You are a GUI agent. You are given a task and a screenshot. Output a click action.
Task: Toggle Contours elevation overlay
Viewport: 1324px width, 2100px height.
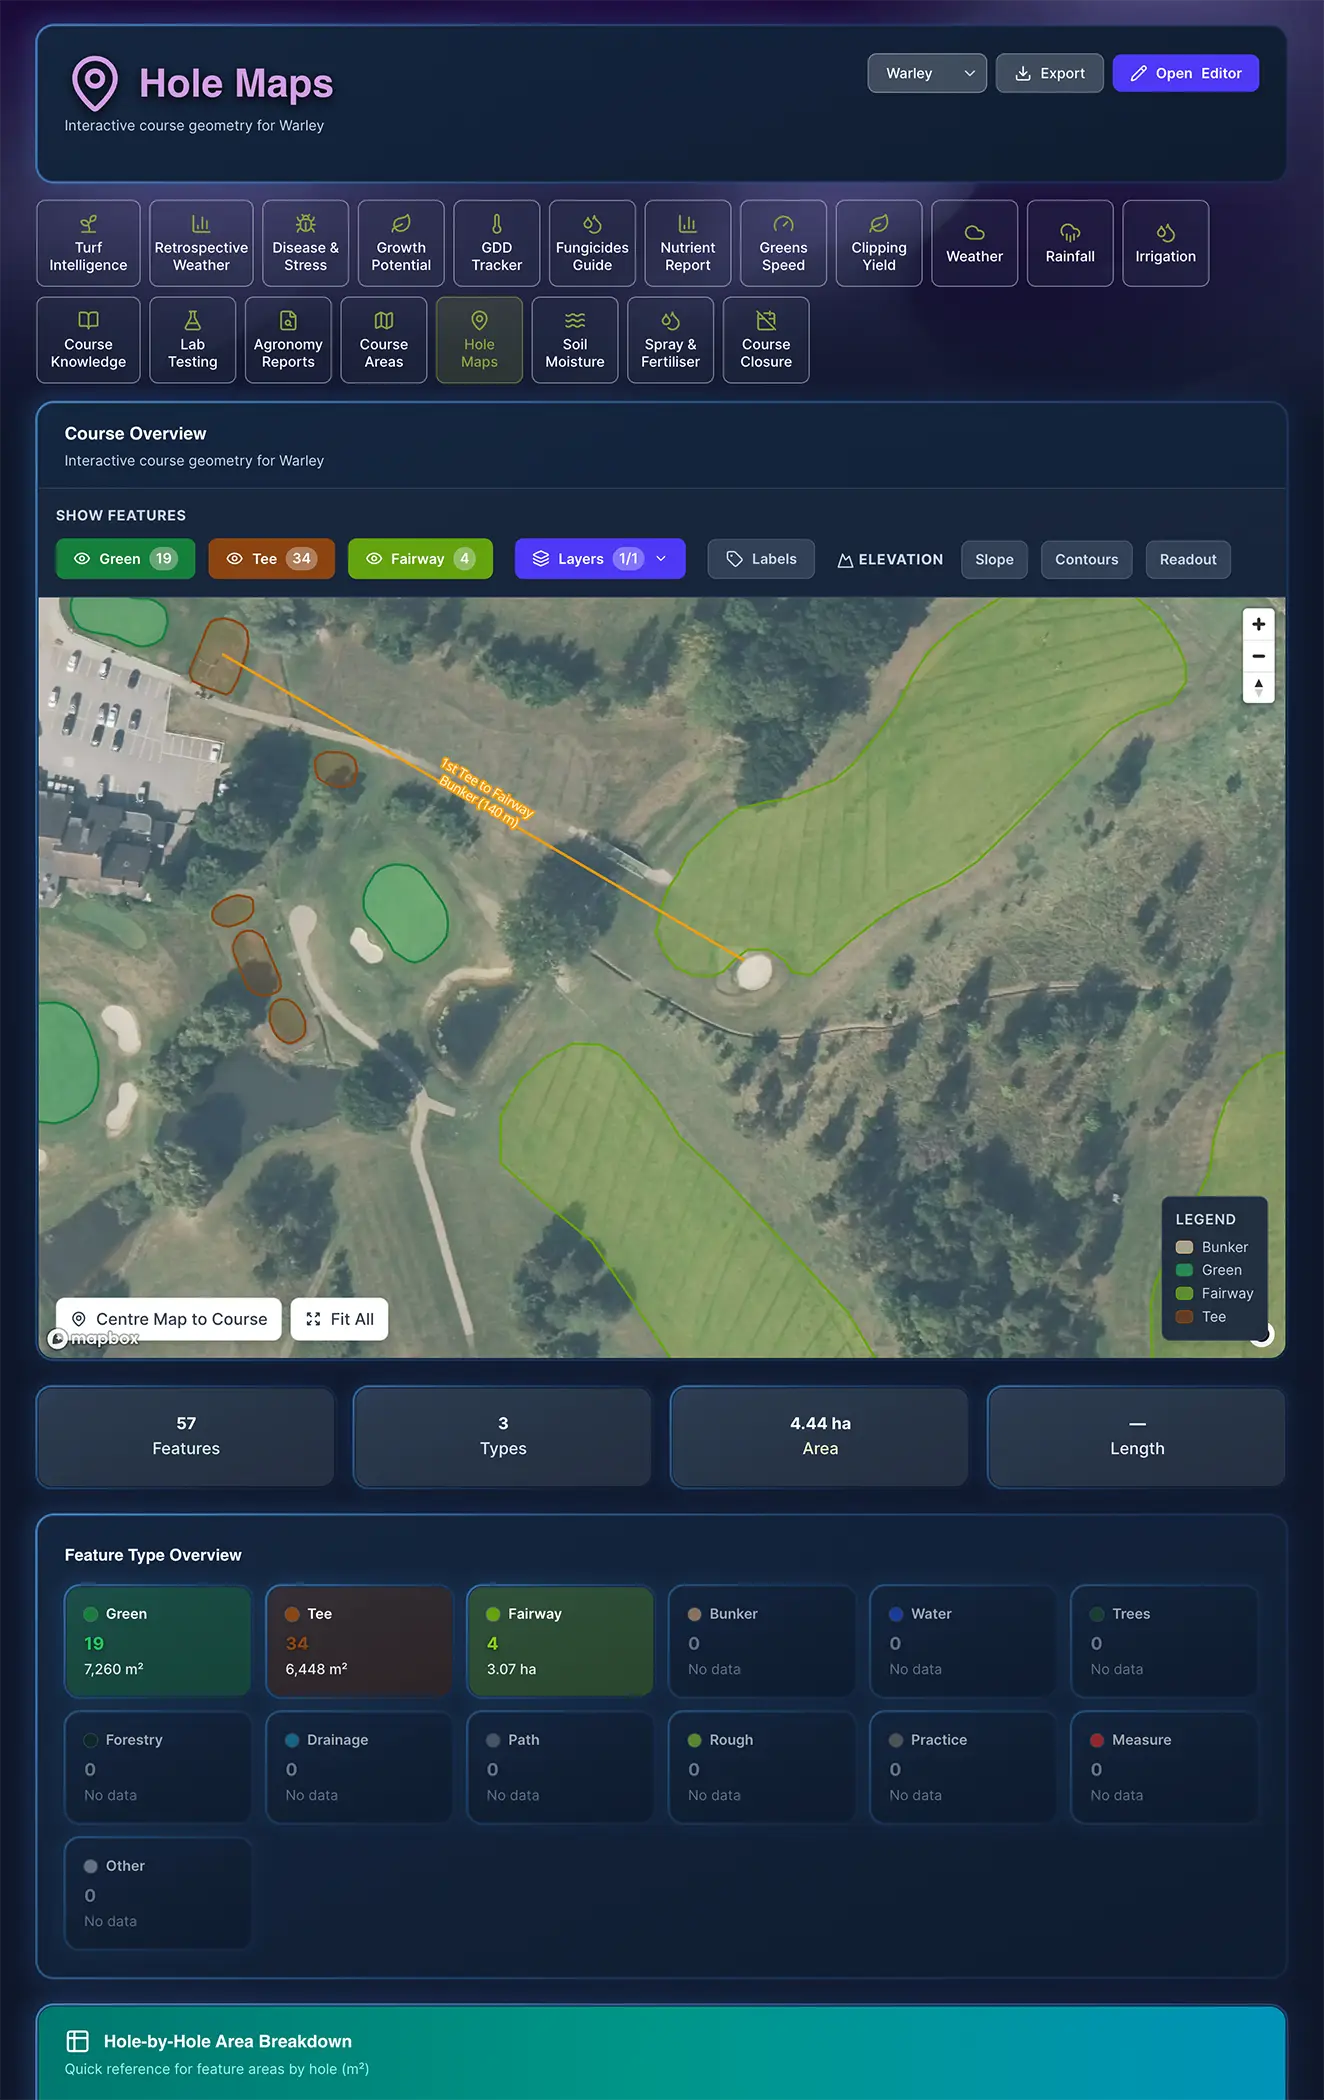[x=1086, y=560]
